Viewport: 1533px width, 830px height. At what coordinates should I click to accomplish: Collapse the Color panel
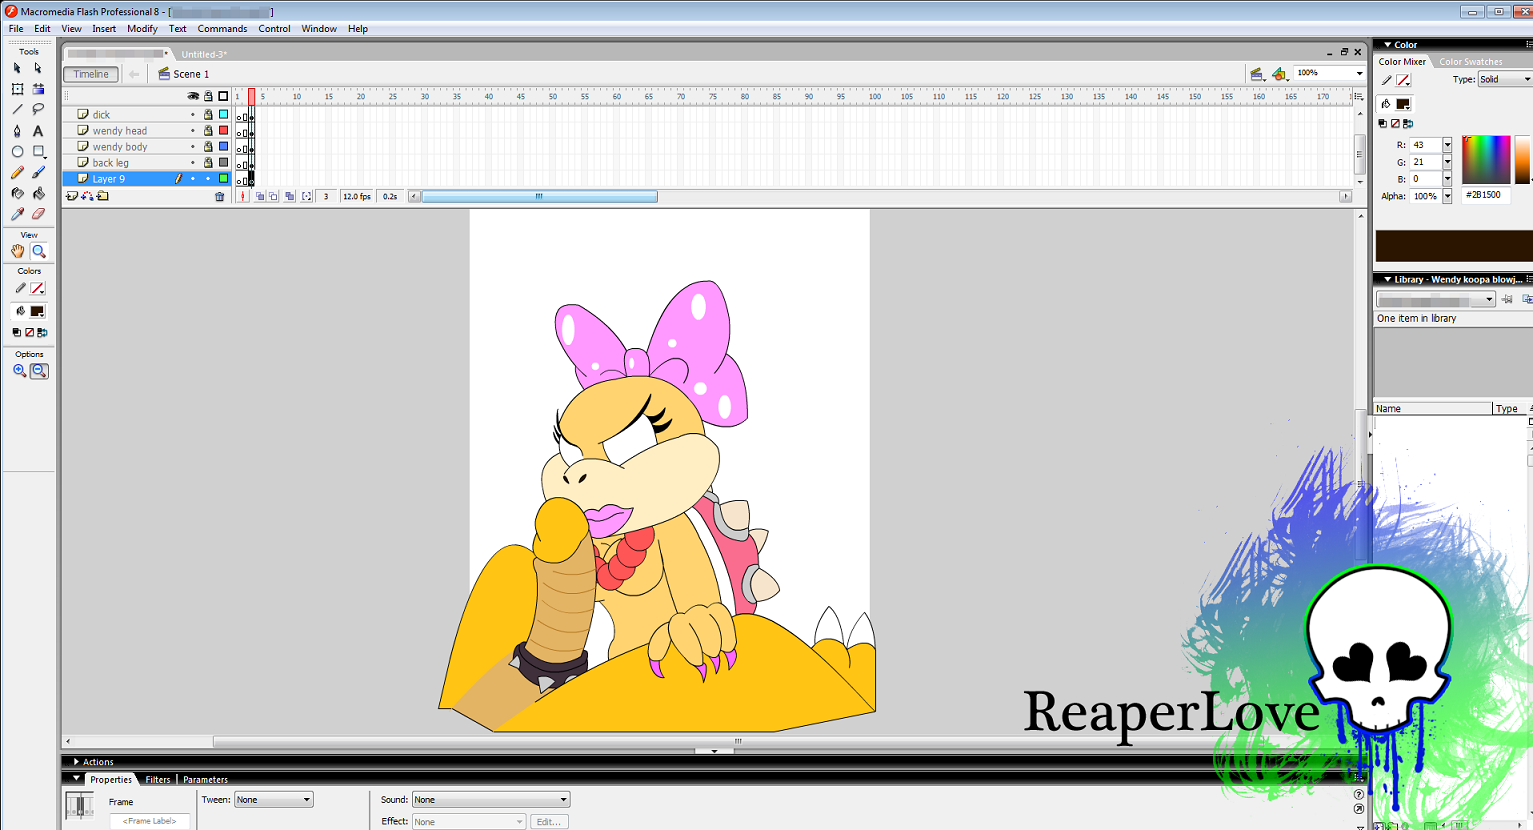pyautogui.click(x=1388, y=45)
